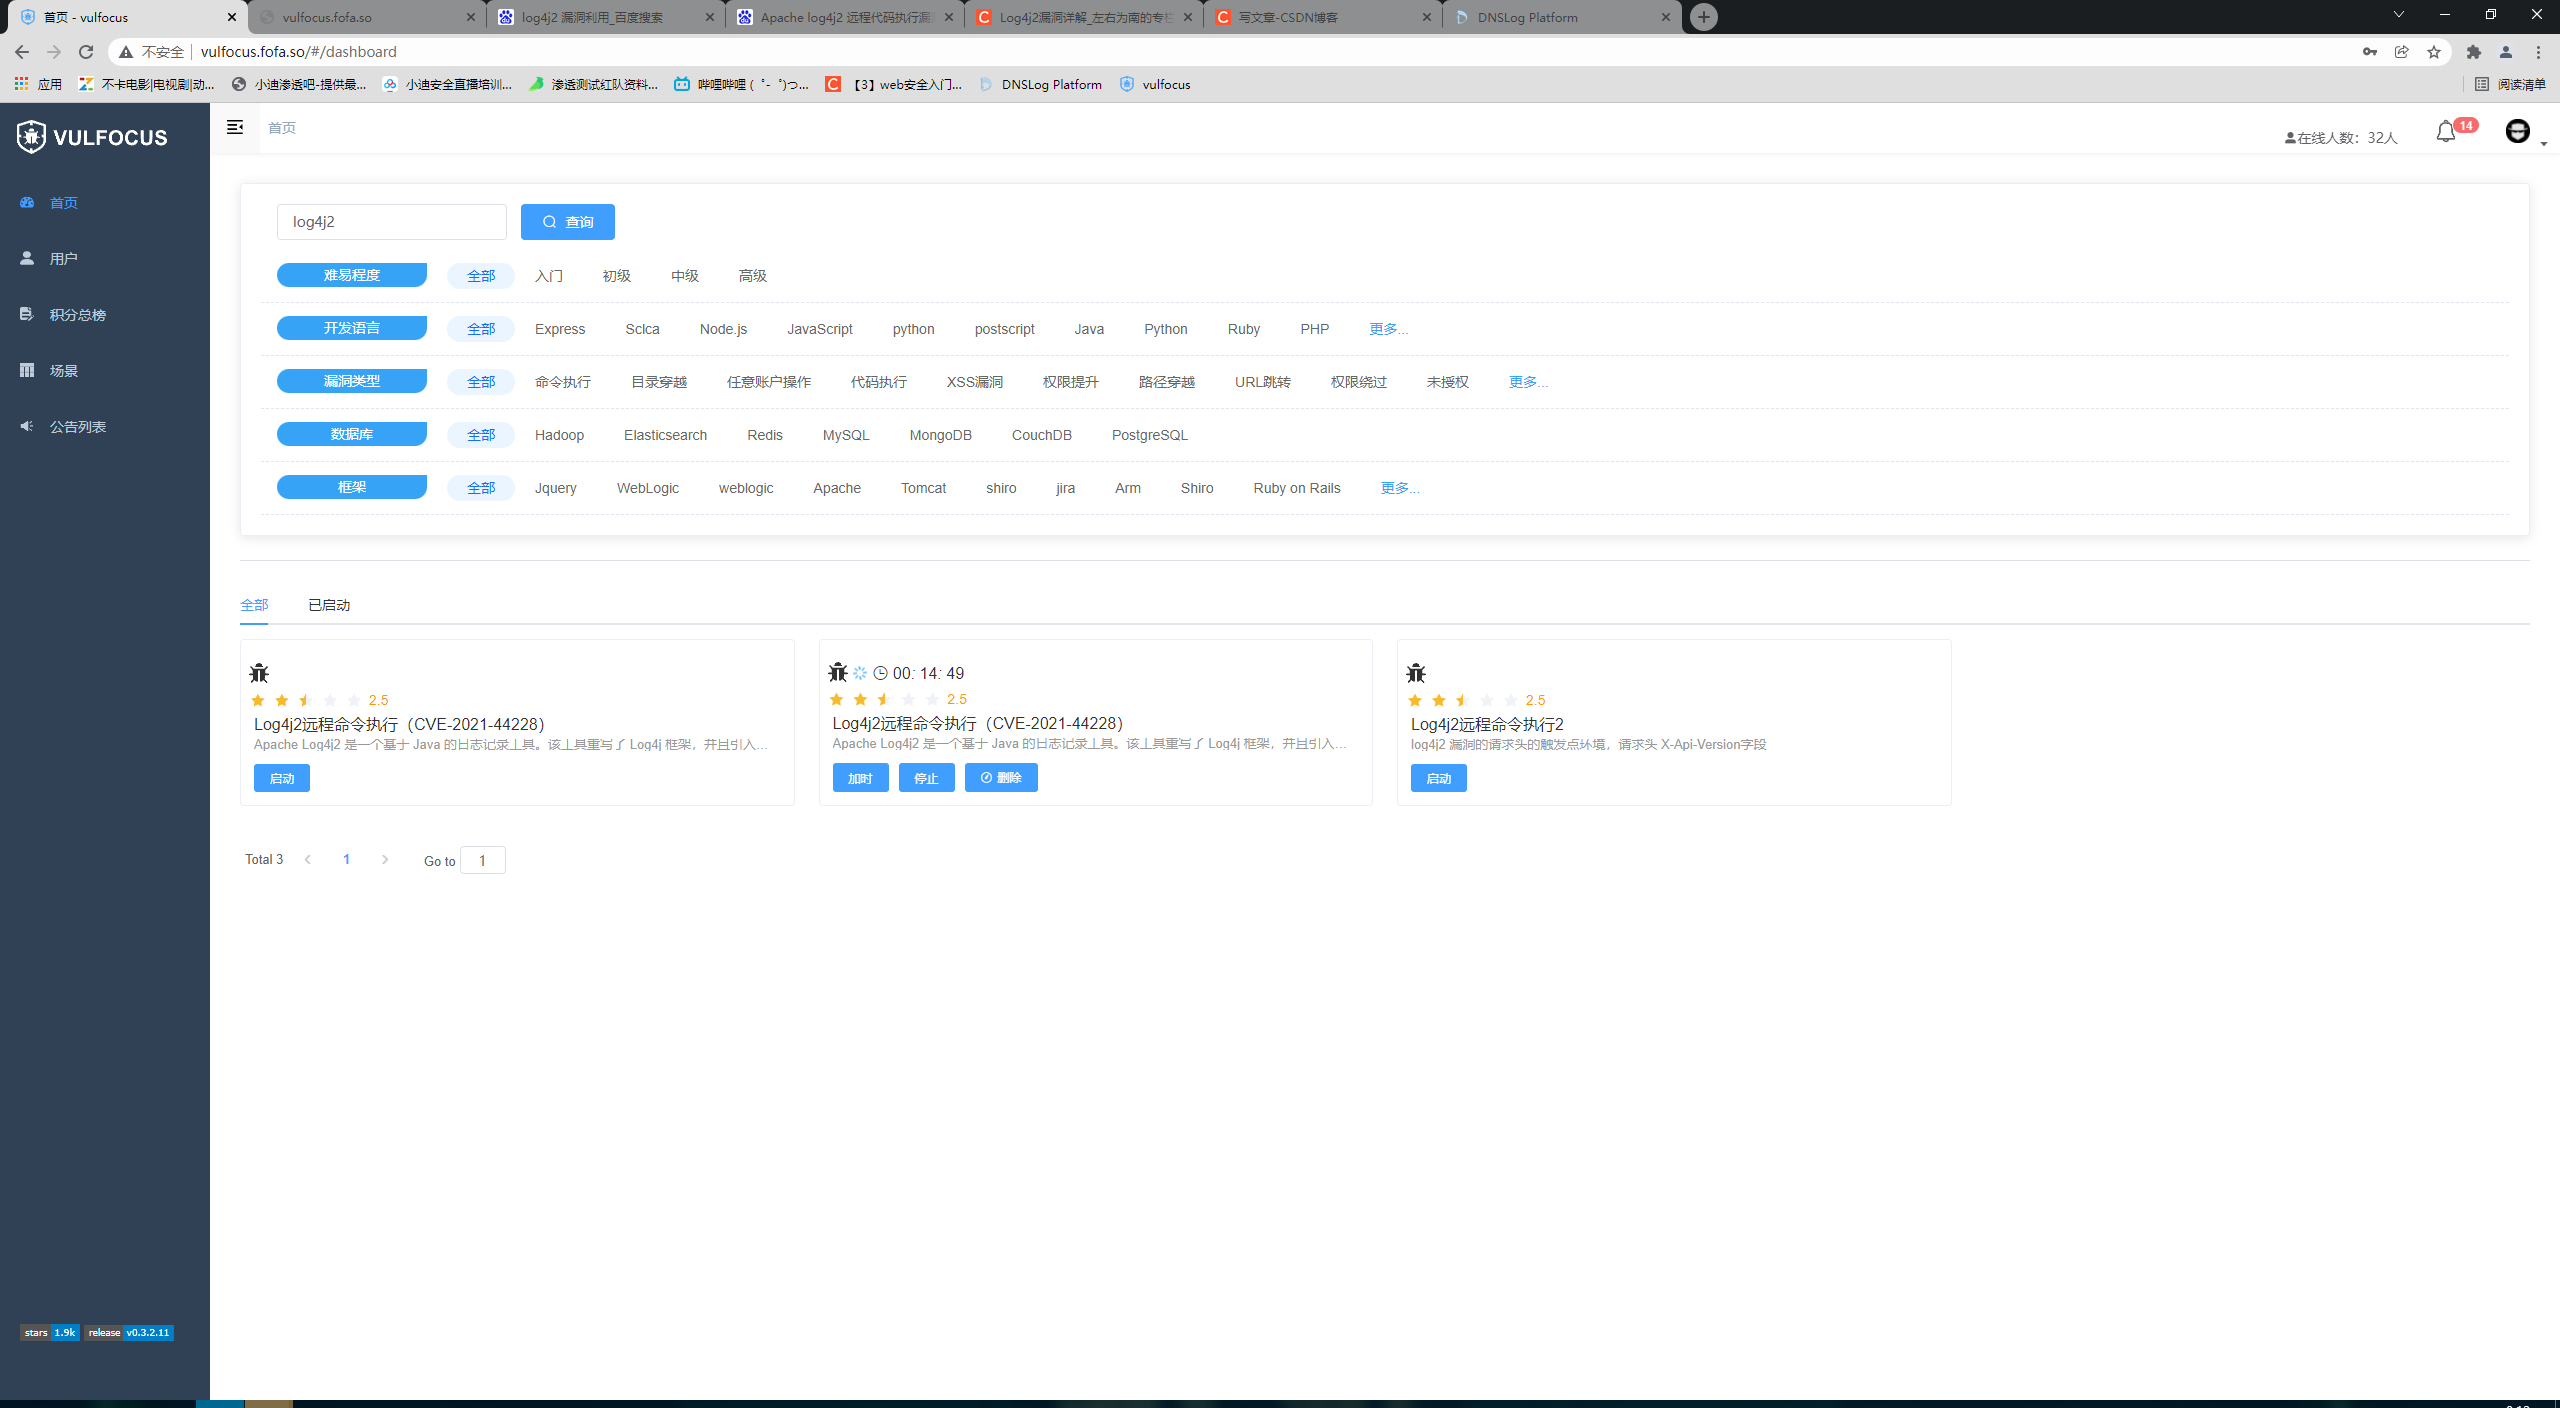Click the VULFOCUS logo

coord(92,137)
